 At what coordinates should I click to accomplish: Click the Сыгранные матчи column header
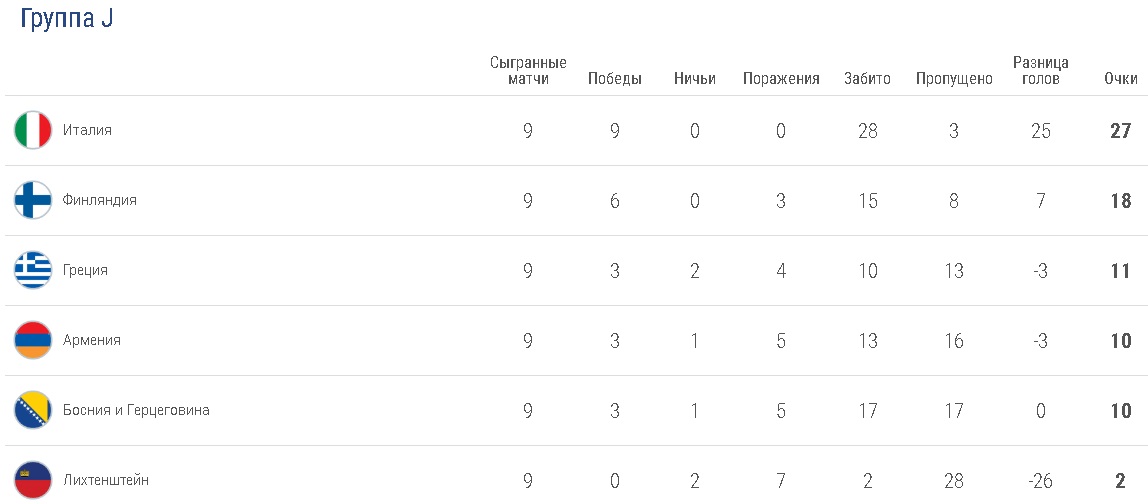click(x=528, y=70)
